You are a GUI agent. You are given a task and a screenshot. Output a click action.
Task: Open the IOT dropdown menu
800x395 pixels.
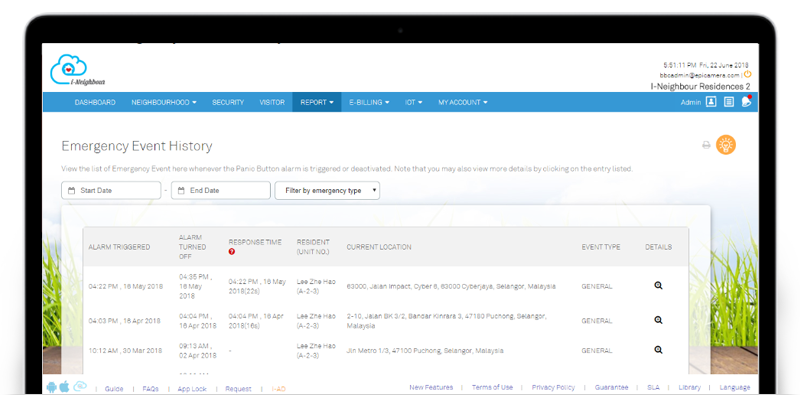point(414,102)
